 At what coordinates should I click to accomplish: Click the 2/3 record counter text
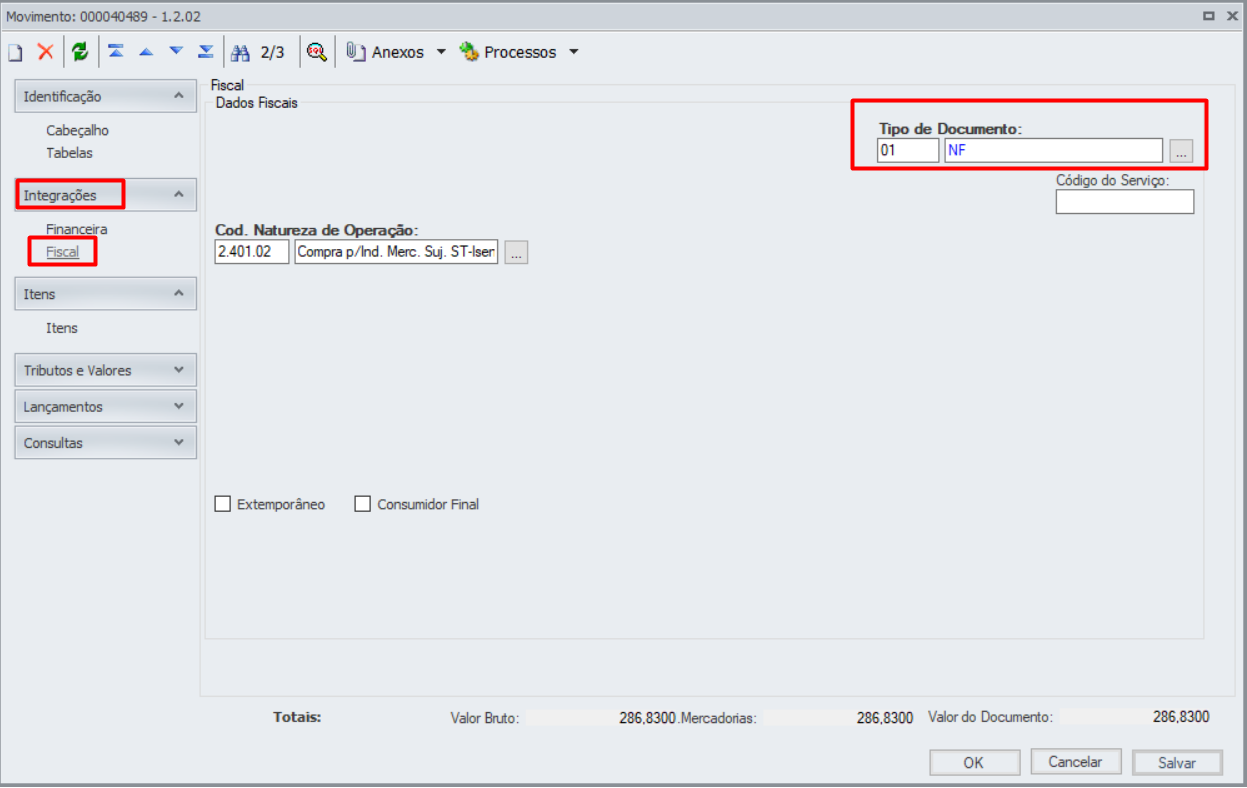point(273,52)
